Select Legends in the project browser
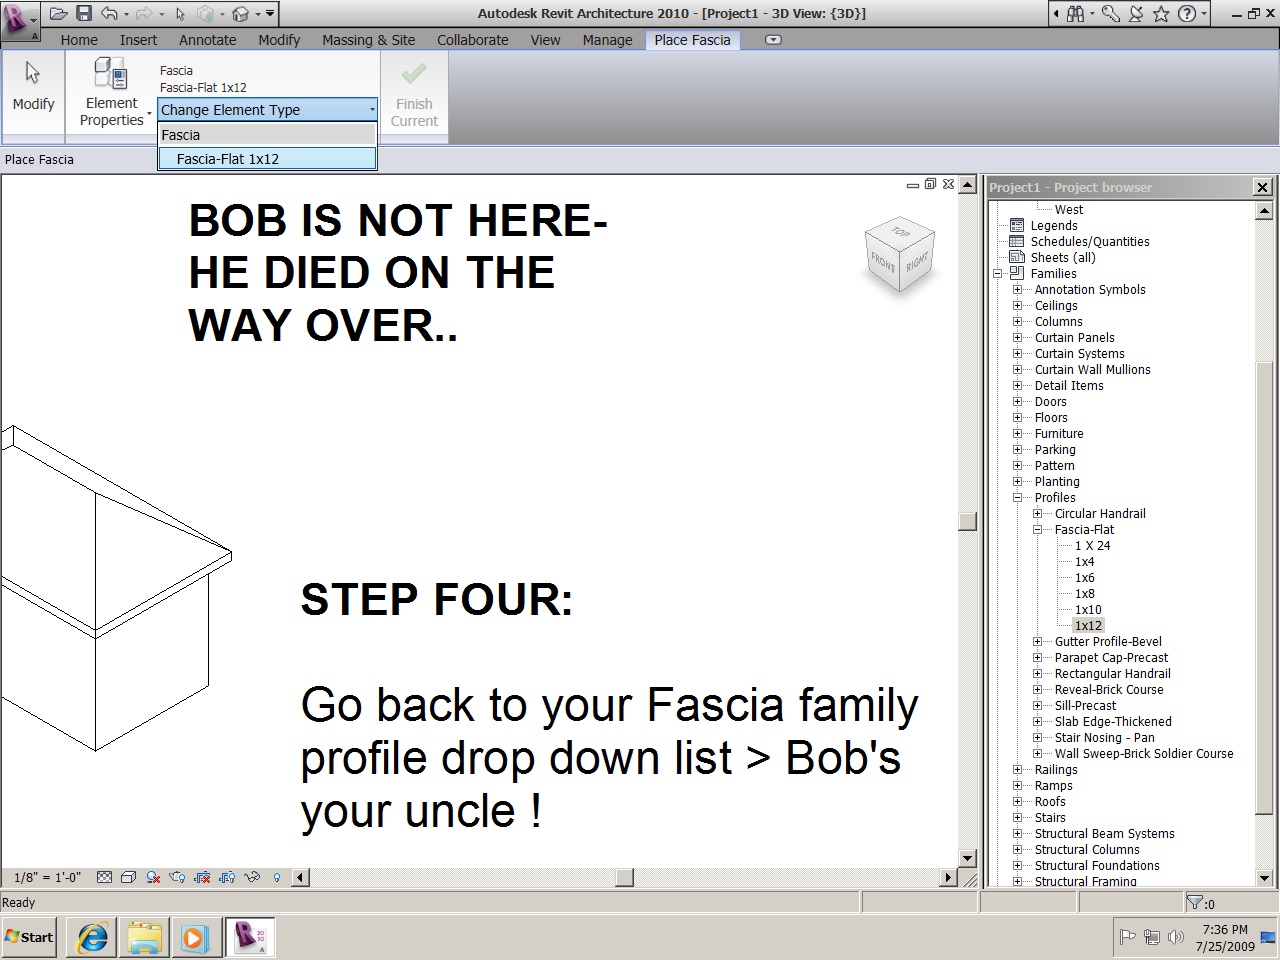This screenshot has width=1280, height=960. coord(1054,226)
